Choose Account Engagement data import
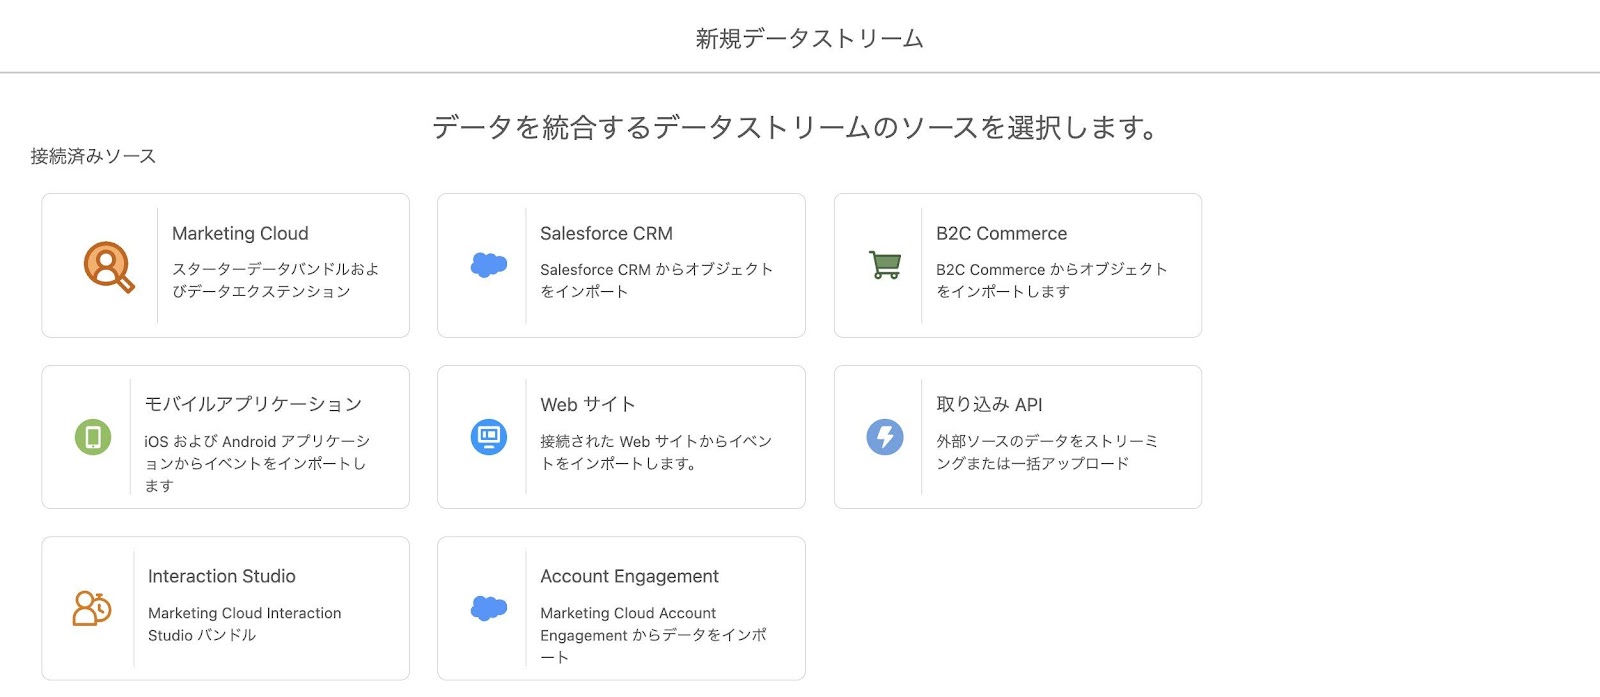1600x697 pixels. click(x=620, y=607)
